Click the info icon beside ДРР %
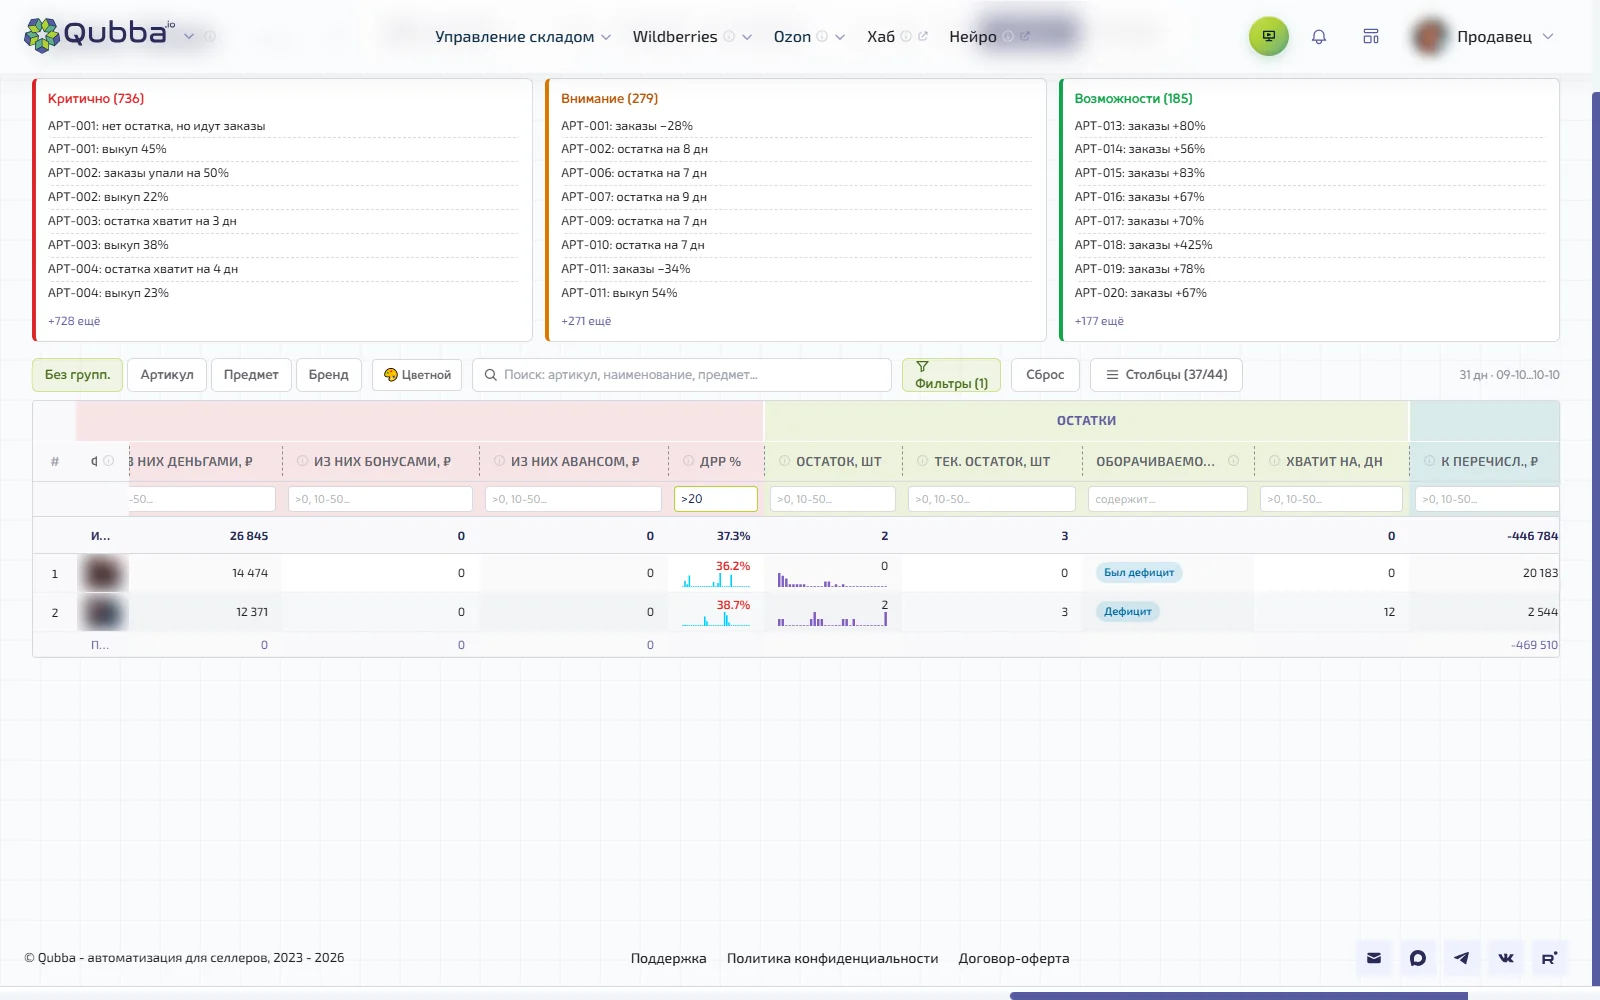Viewport: 1600px width, 1000px height. click(x=688, y=461)
